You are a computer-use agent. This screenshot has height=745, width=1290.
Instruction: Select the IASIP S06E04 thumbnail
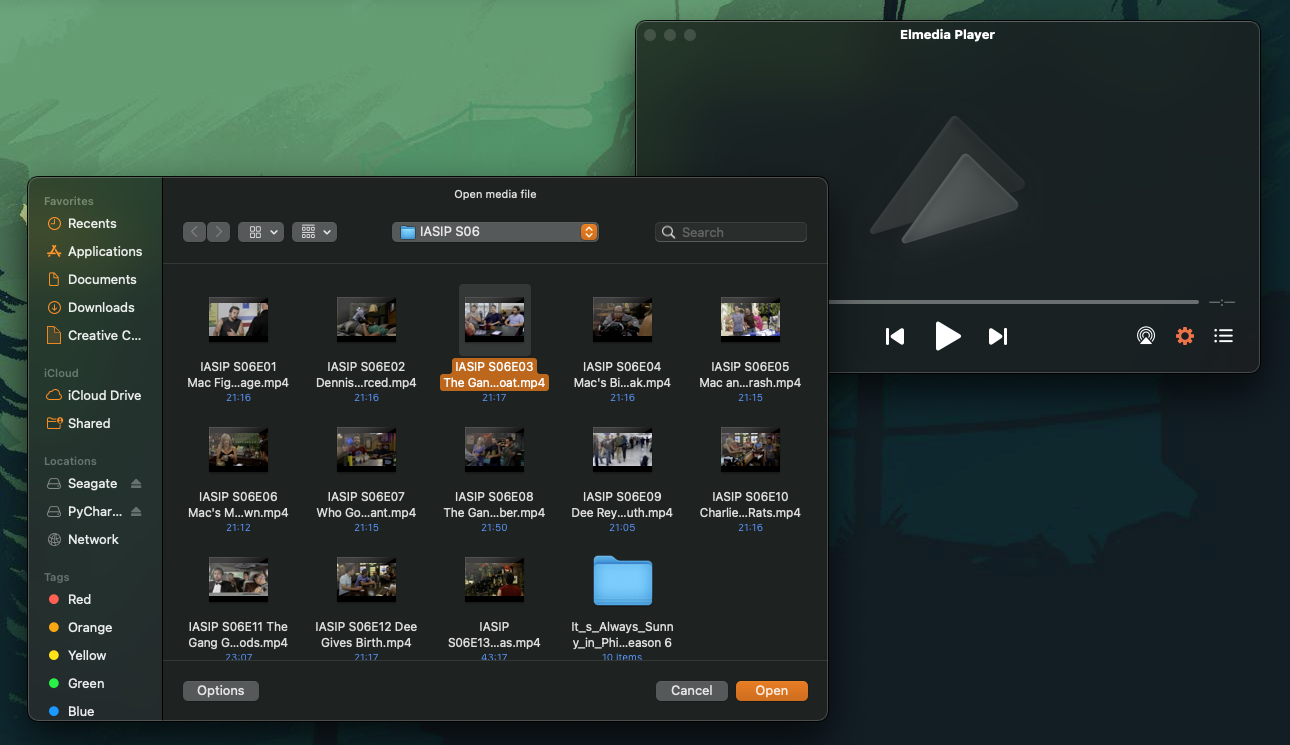coord(622,320)
